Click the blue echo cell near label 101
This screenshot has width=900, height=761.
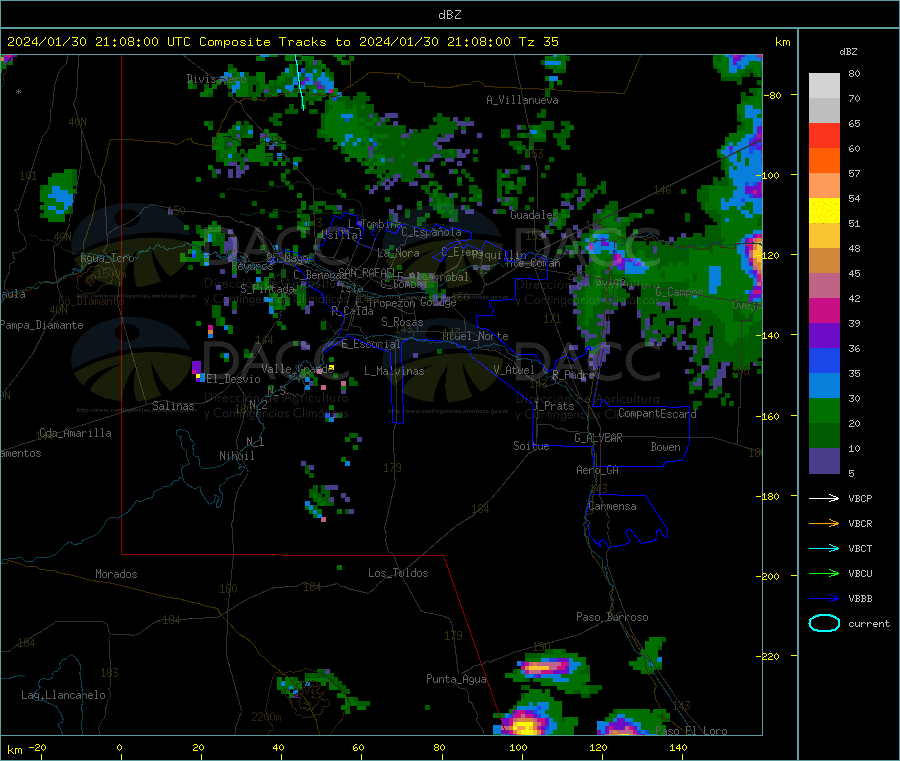point(59,197)
